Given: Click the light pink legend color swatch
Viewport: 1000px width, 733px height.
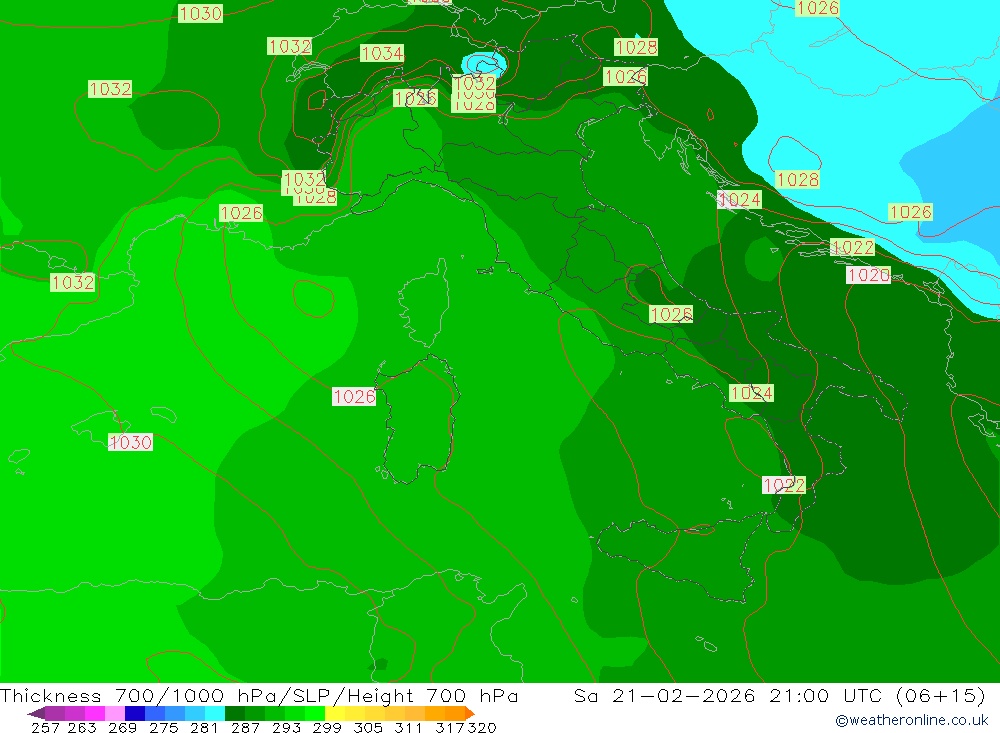Looking at the screenshot, I should point(115,713).
